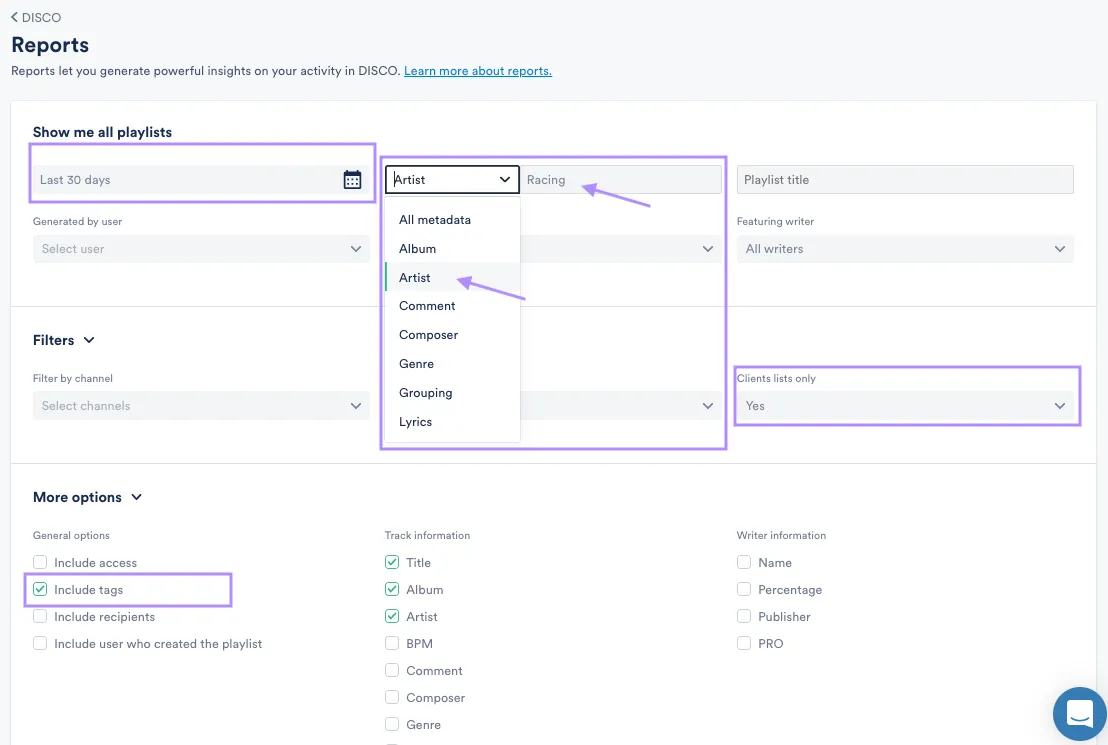The height and width of the screenshot is (745, 1108).
Task: Enable the Include access checkbox
Action: coord(40,563)
